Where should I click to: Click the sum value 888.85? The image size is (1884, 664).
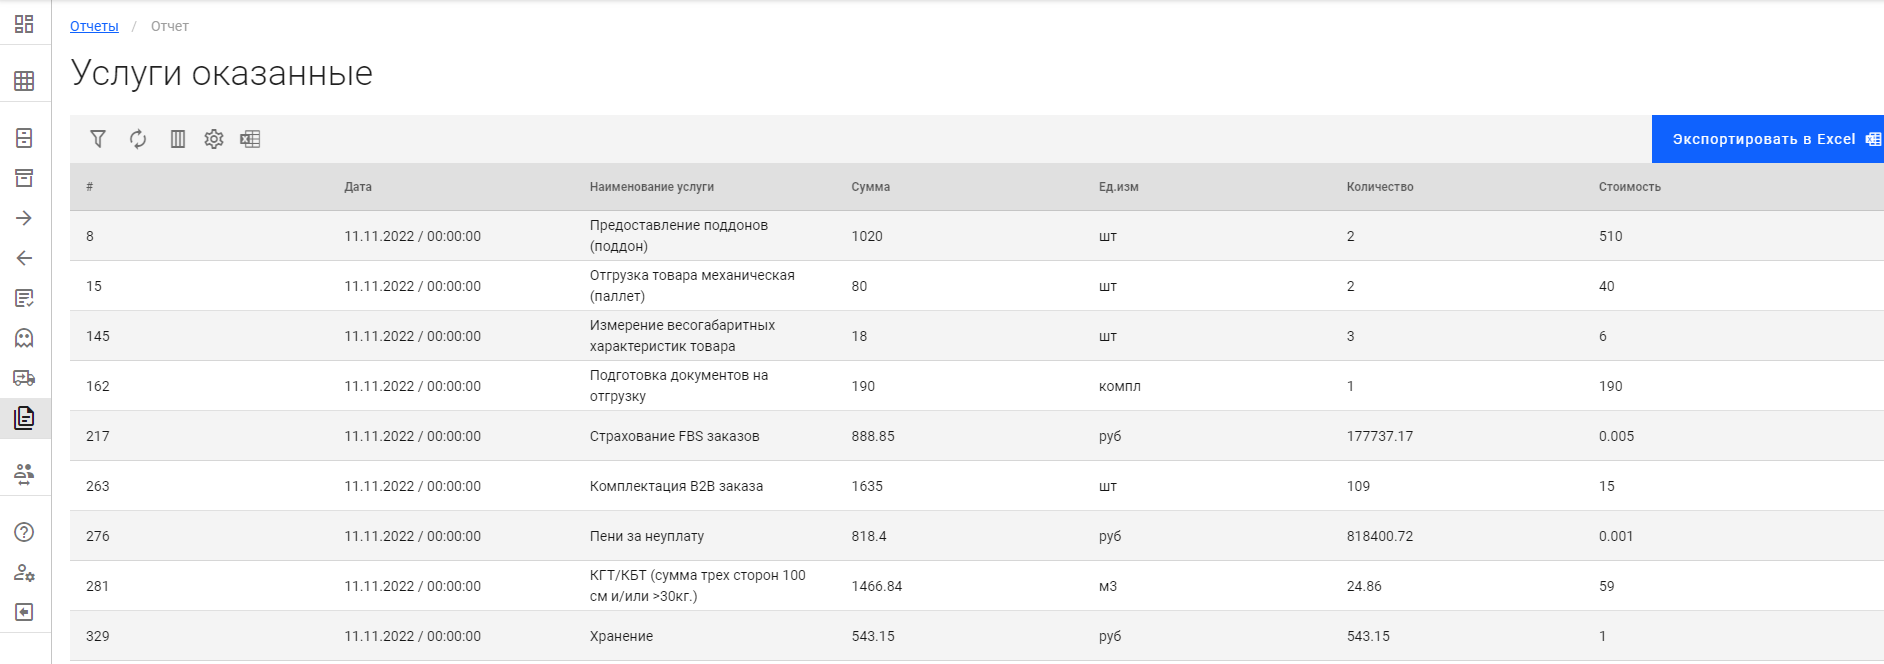(873, 436)
